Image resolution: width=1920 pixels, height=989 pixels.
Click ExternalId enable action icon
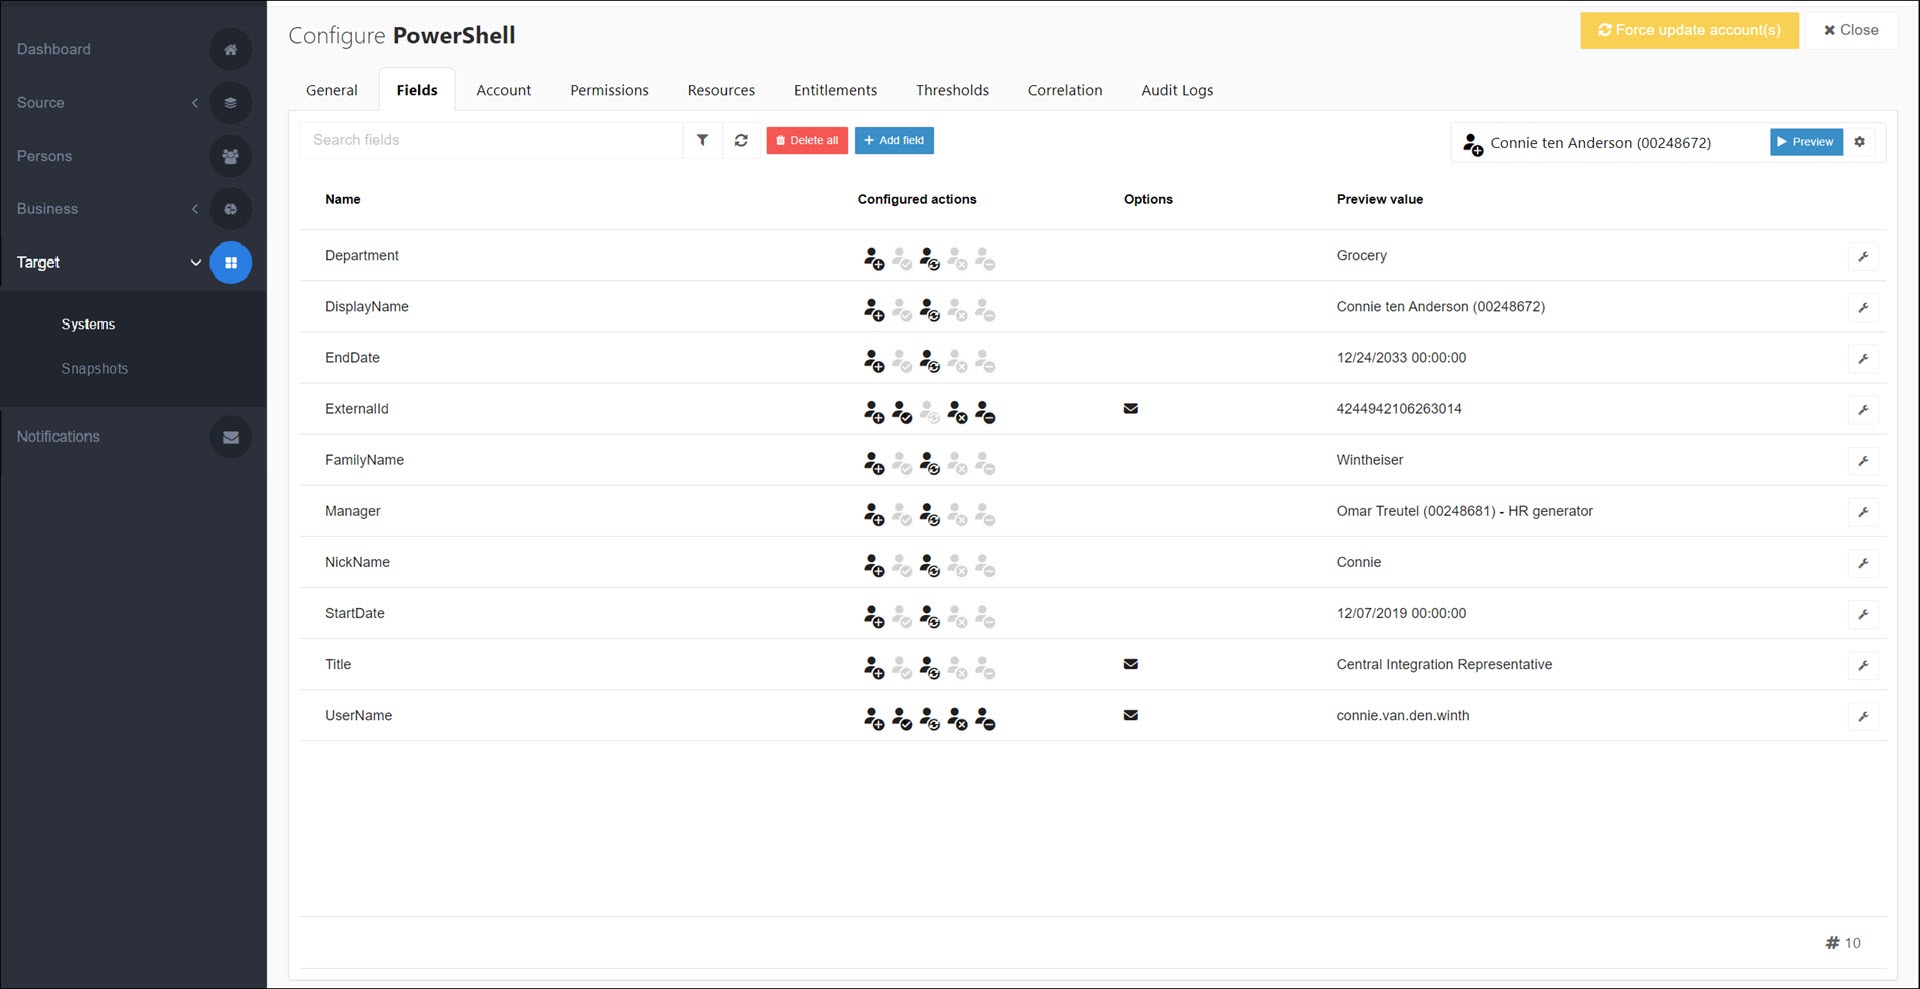point(902,412)
